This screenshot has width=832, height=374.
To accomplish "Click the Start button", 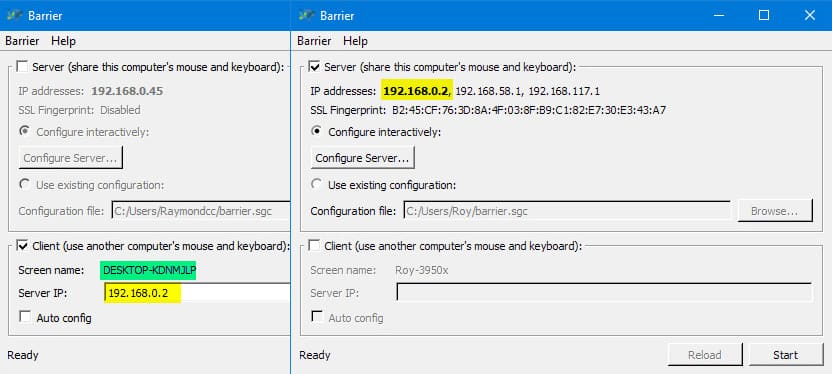I will [785, 355].
